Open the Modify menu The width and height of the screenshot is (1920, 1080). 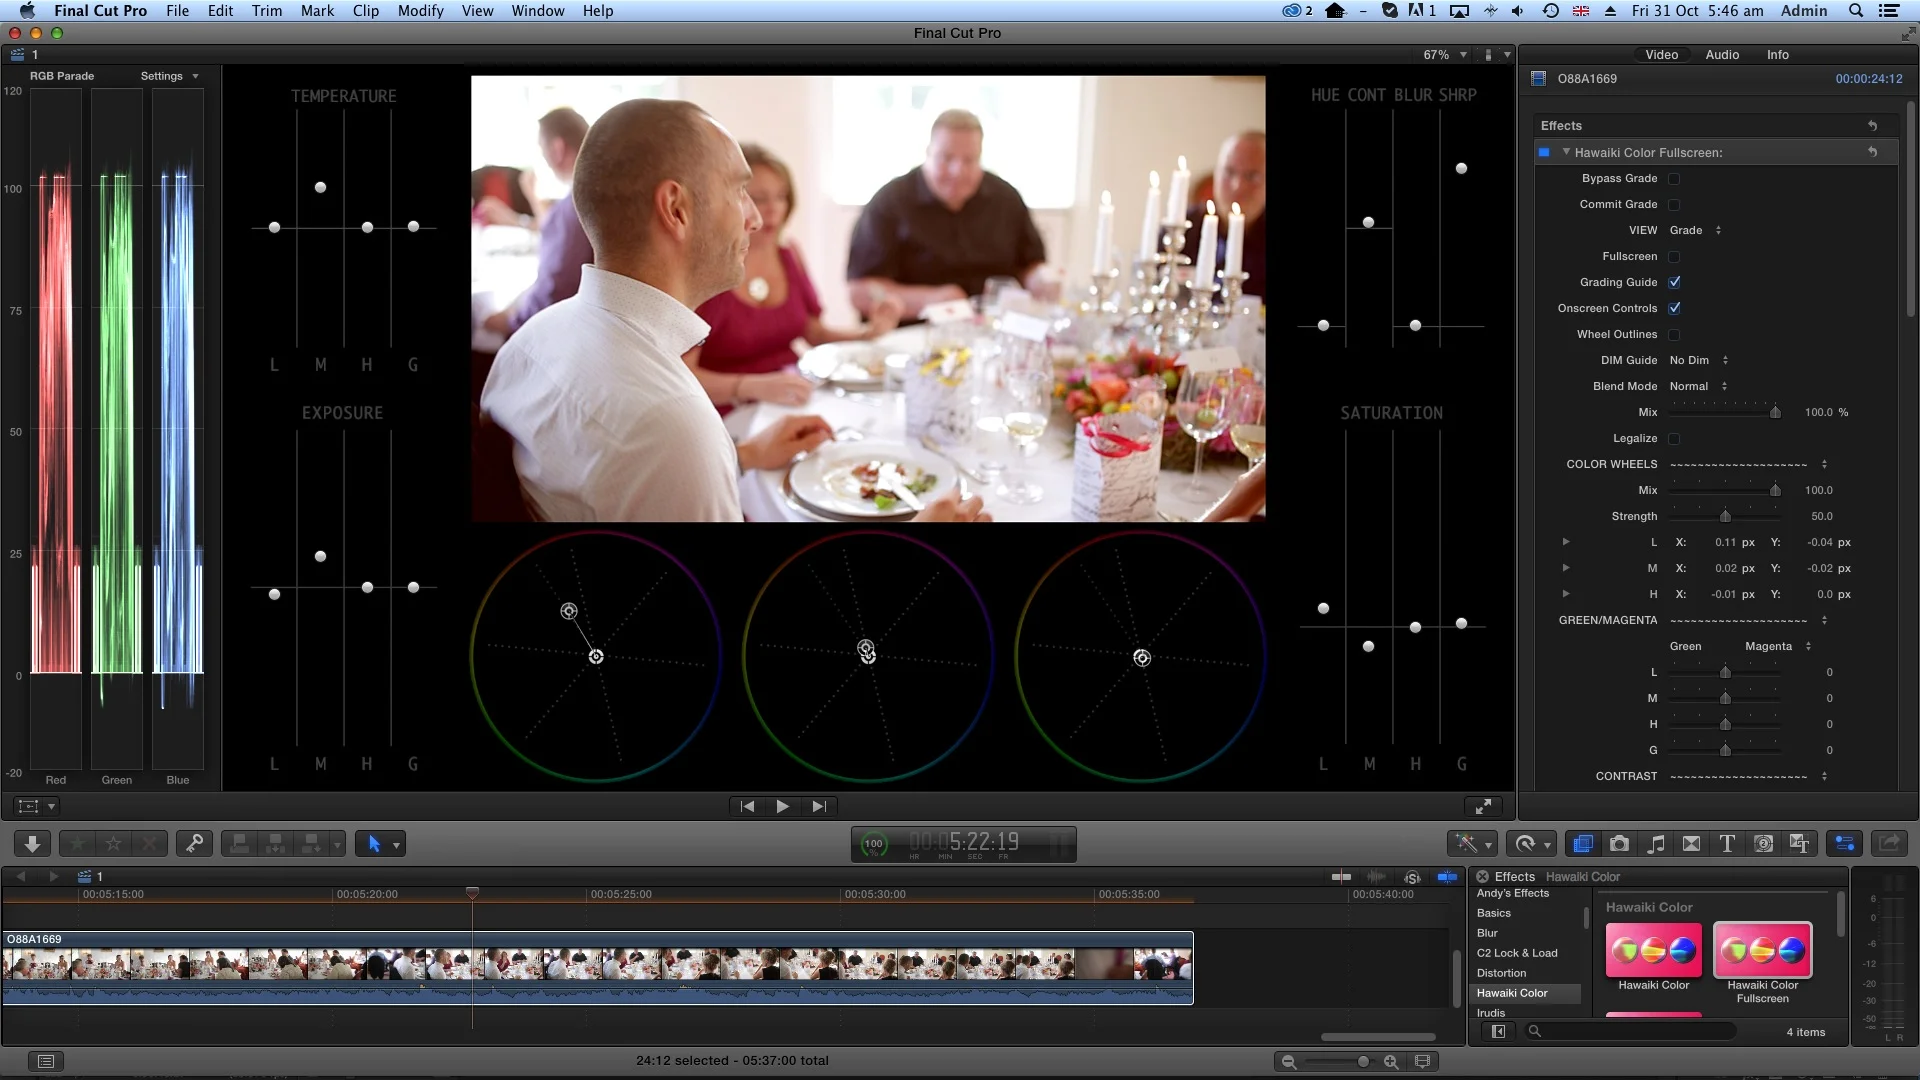pyautogui.click(x=420, y=11)
